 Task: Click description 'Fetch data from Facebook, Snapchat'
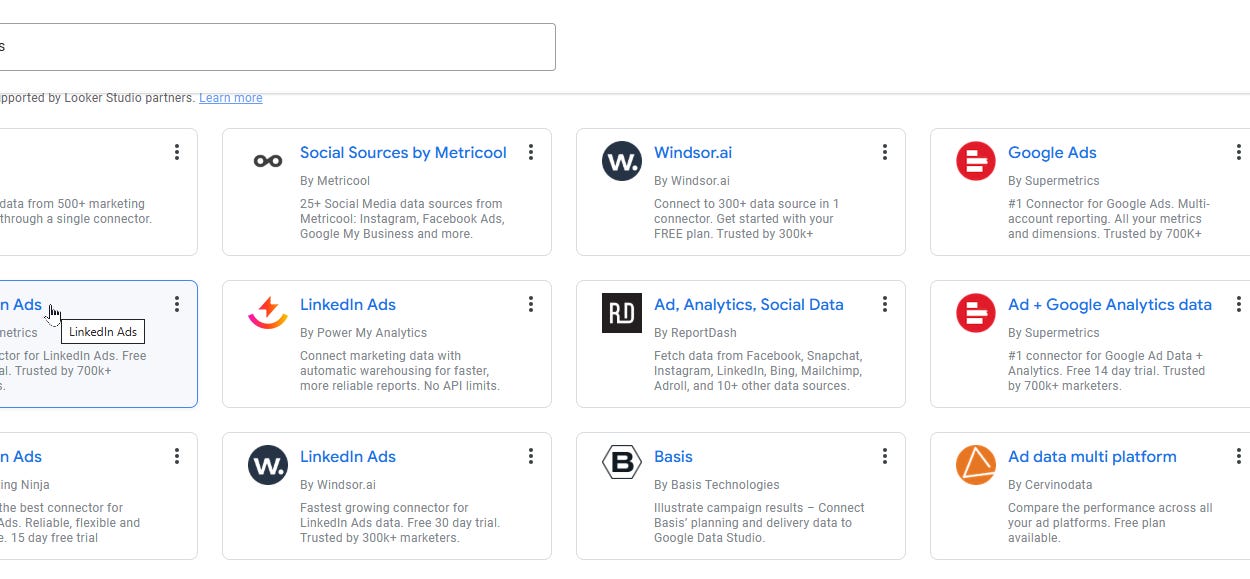(758, 371)
